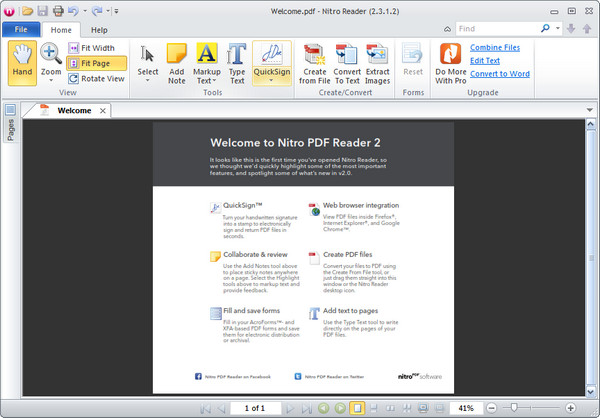This screenshot has height=418, width=600.
Task: Open the File menu
Action: pos(21,29)
